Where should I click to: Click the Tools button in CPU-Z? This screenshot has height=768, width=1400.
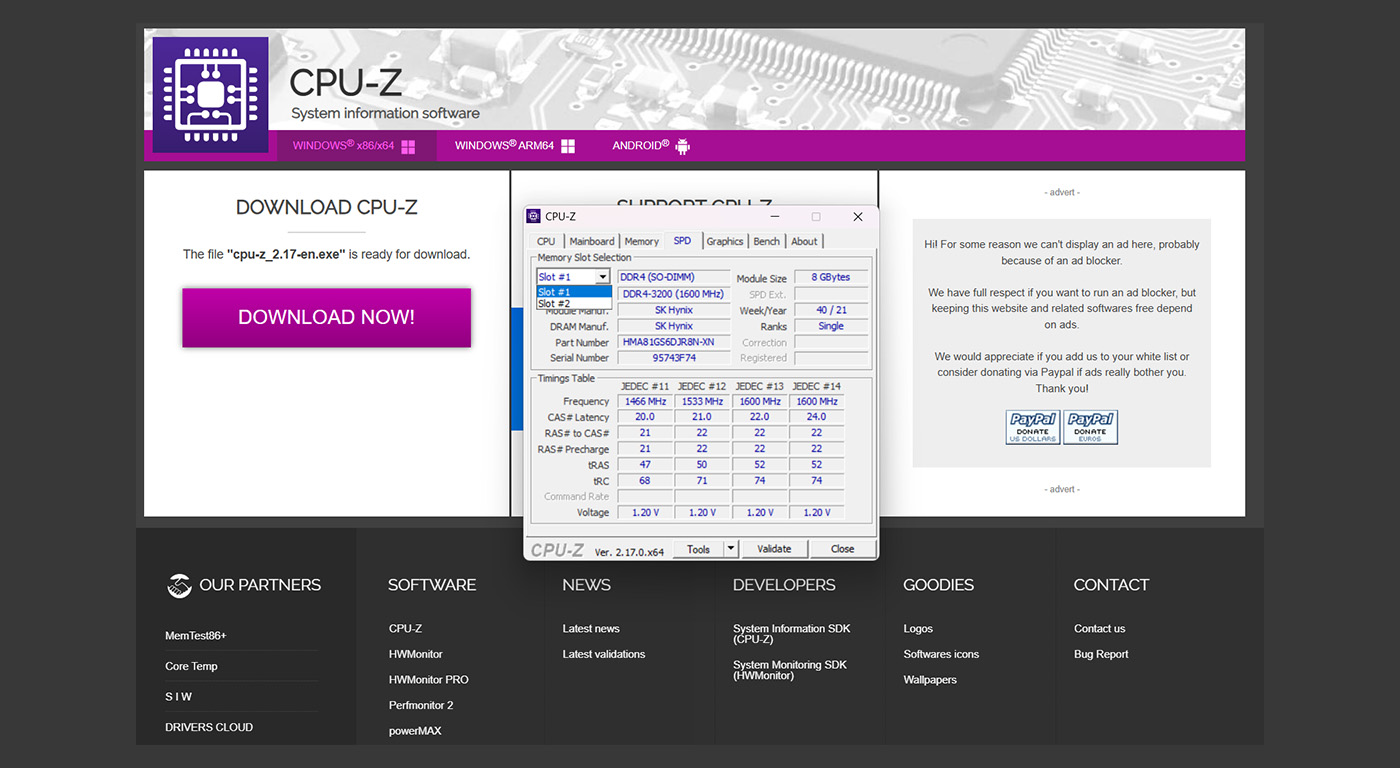tap(698, 549)
